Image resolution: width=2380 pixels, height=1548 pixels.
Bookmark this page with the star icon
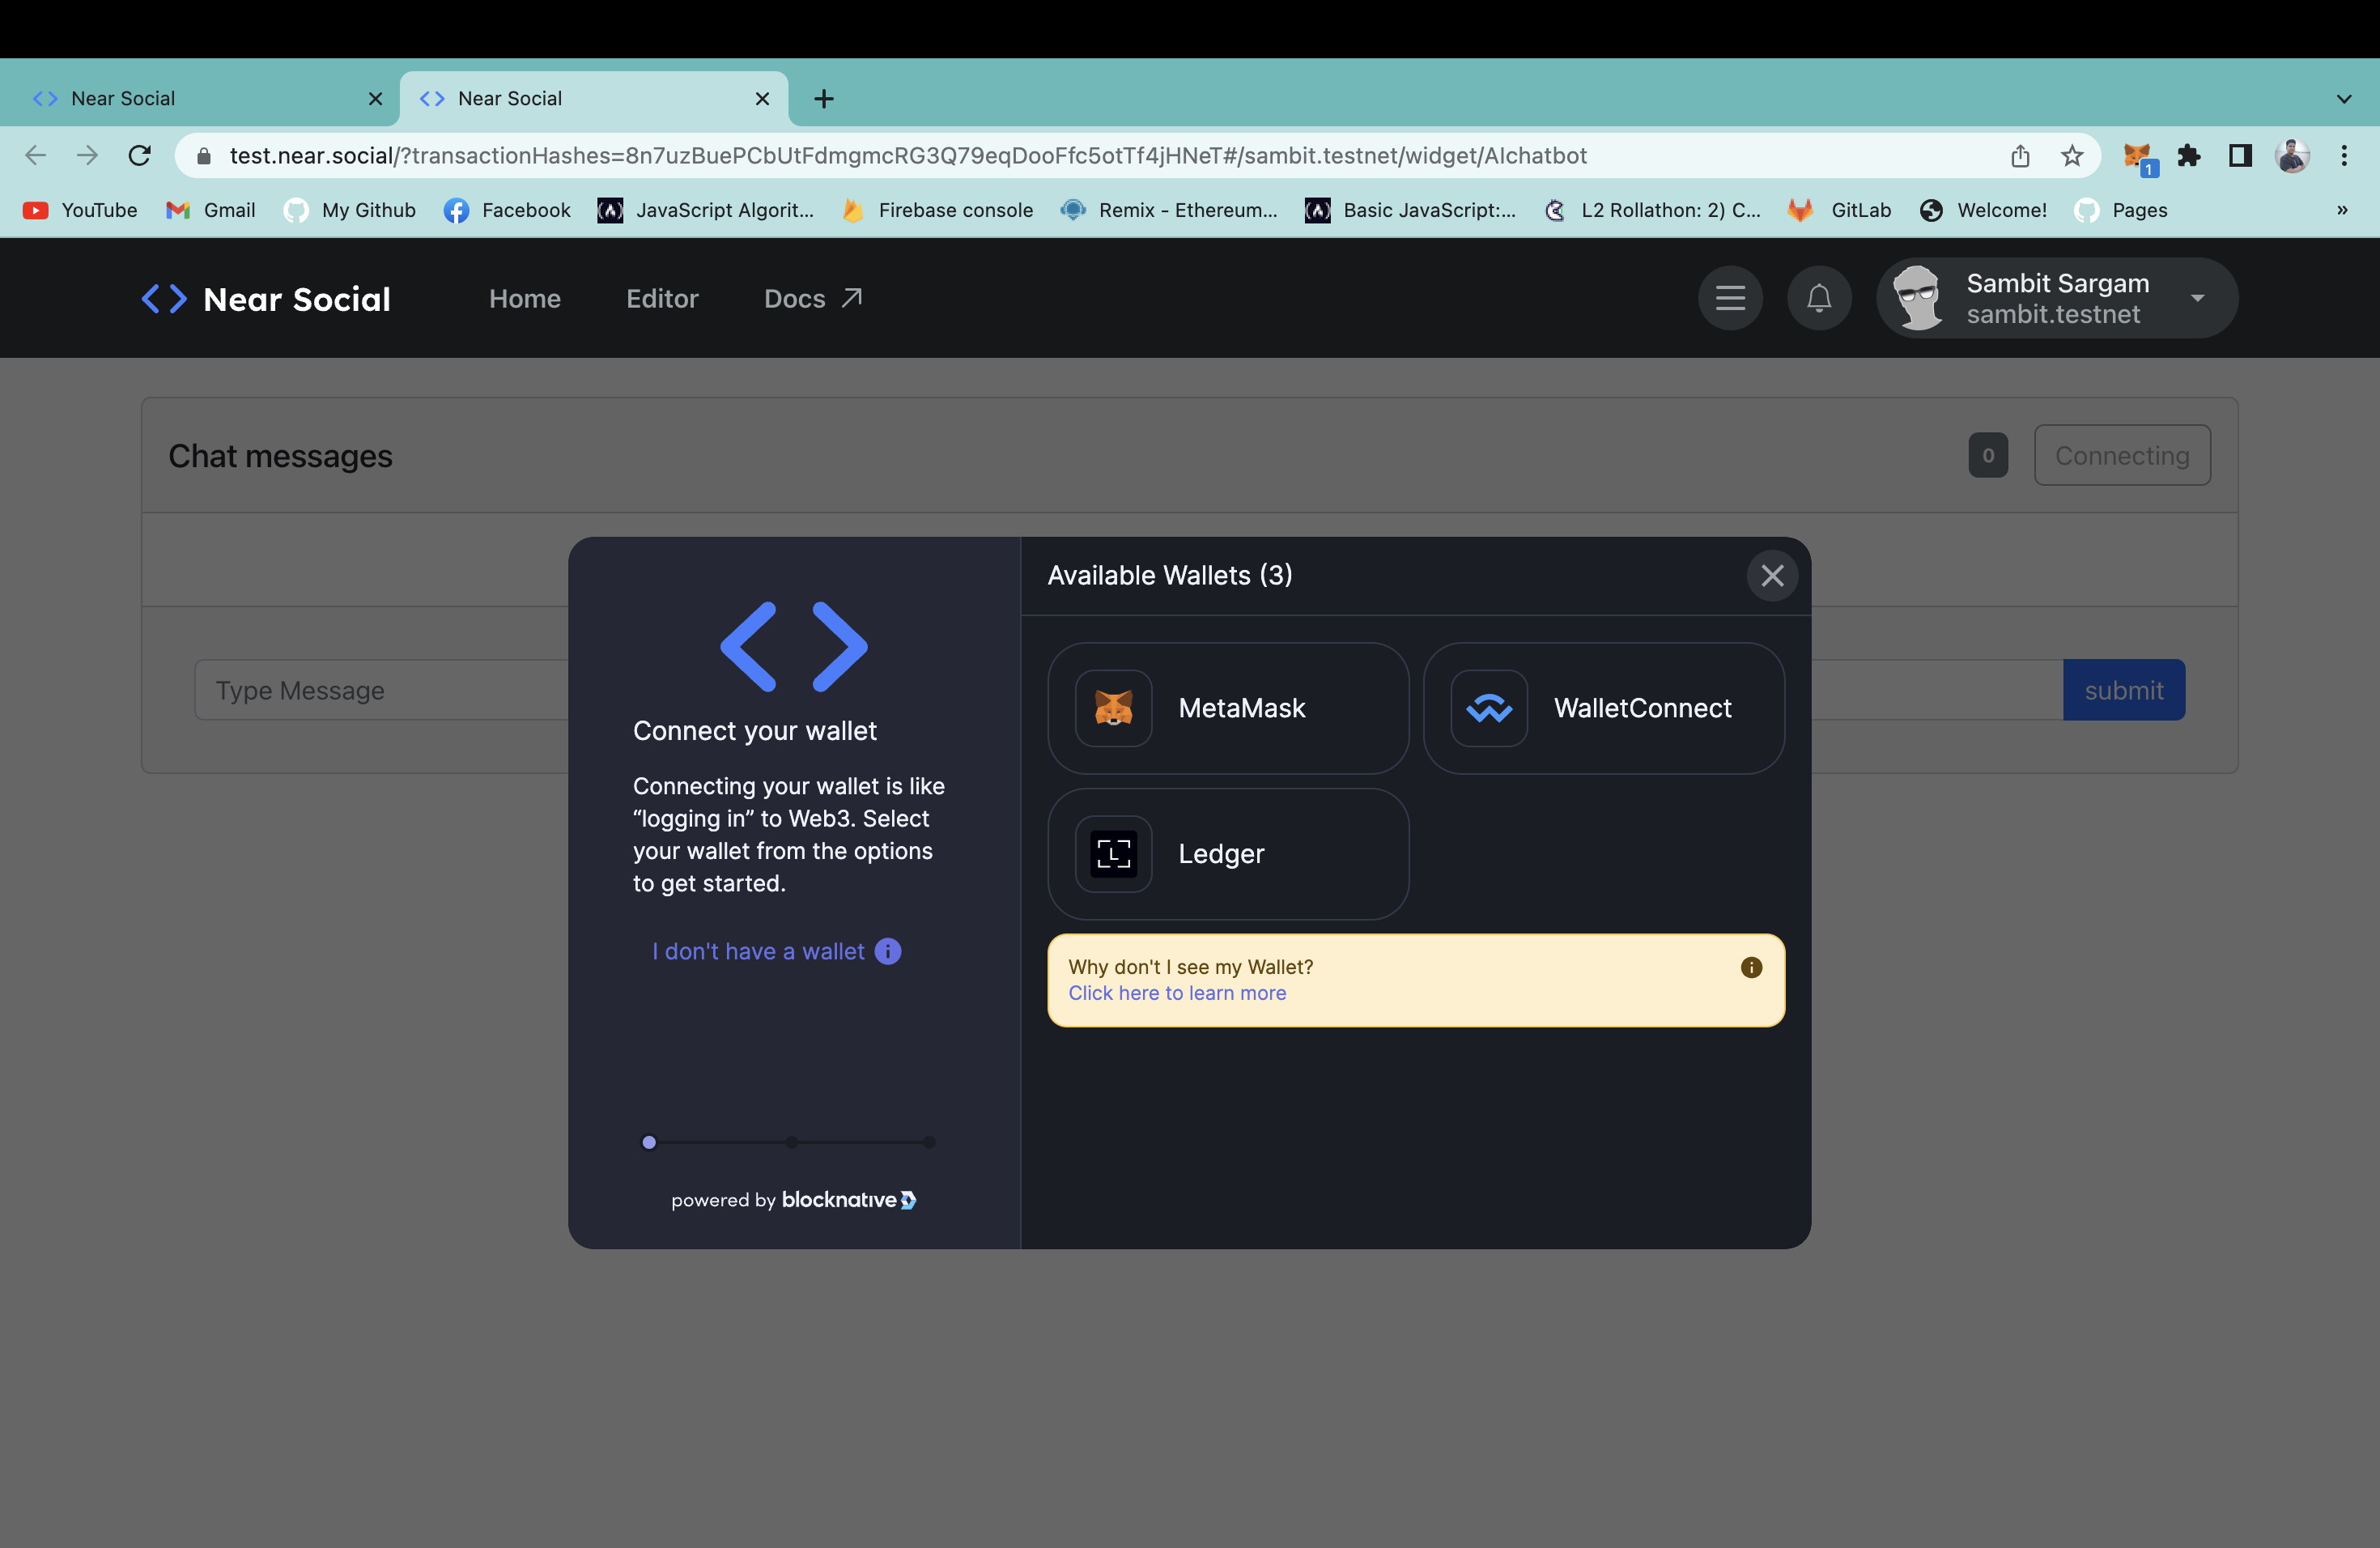pos(2071,156)
